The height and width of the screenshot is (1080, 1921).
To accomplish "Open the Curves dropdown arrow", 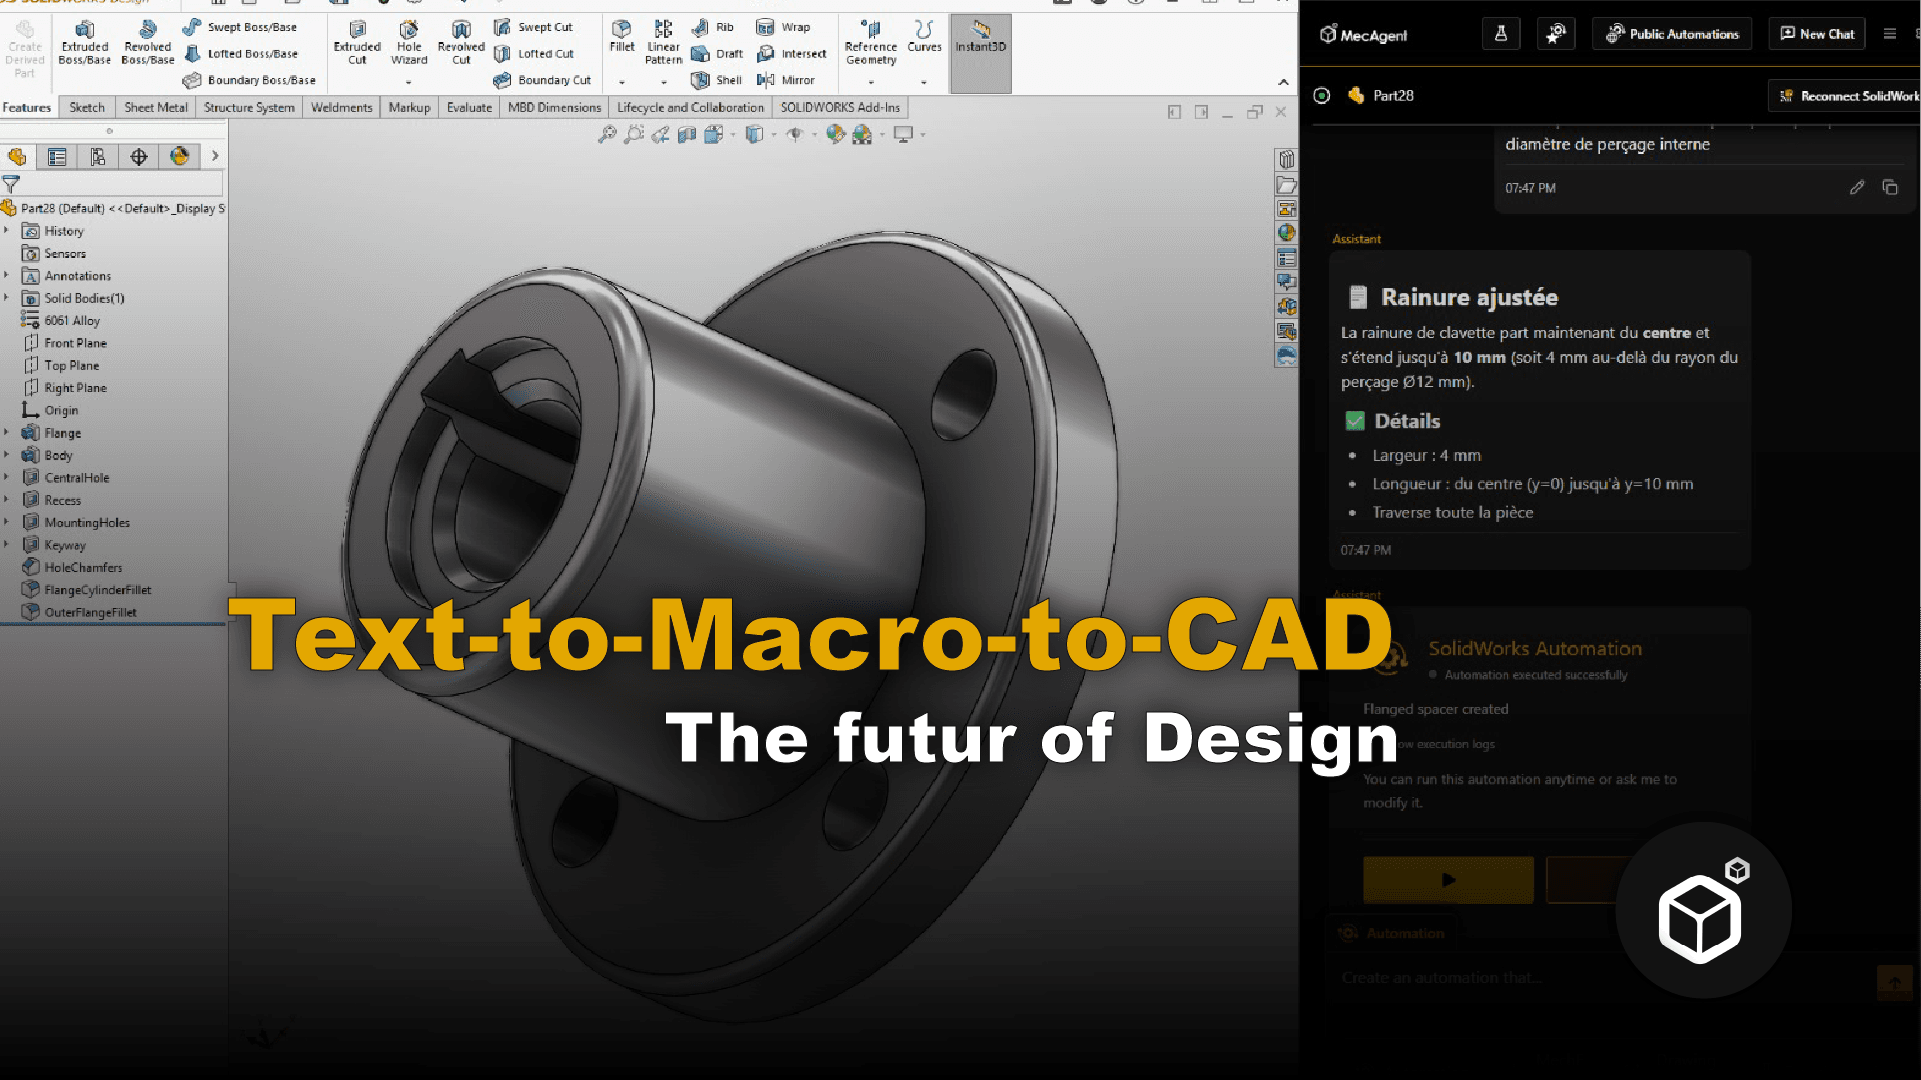I will [924, 82].
